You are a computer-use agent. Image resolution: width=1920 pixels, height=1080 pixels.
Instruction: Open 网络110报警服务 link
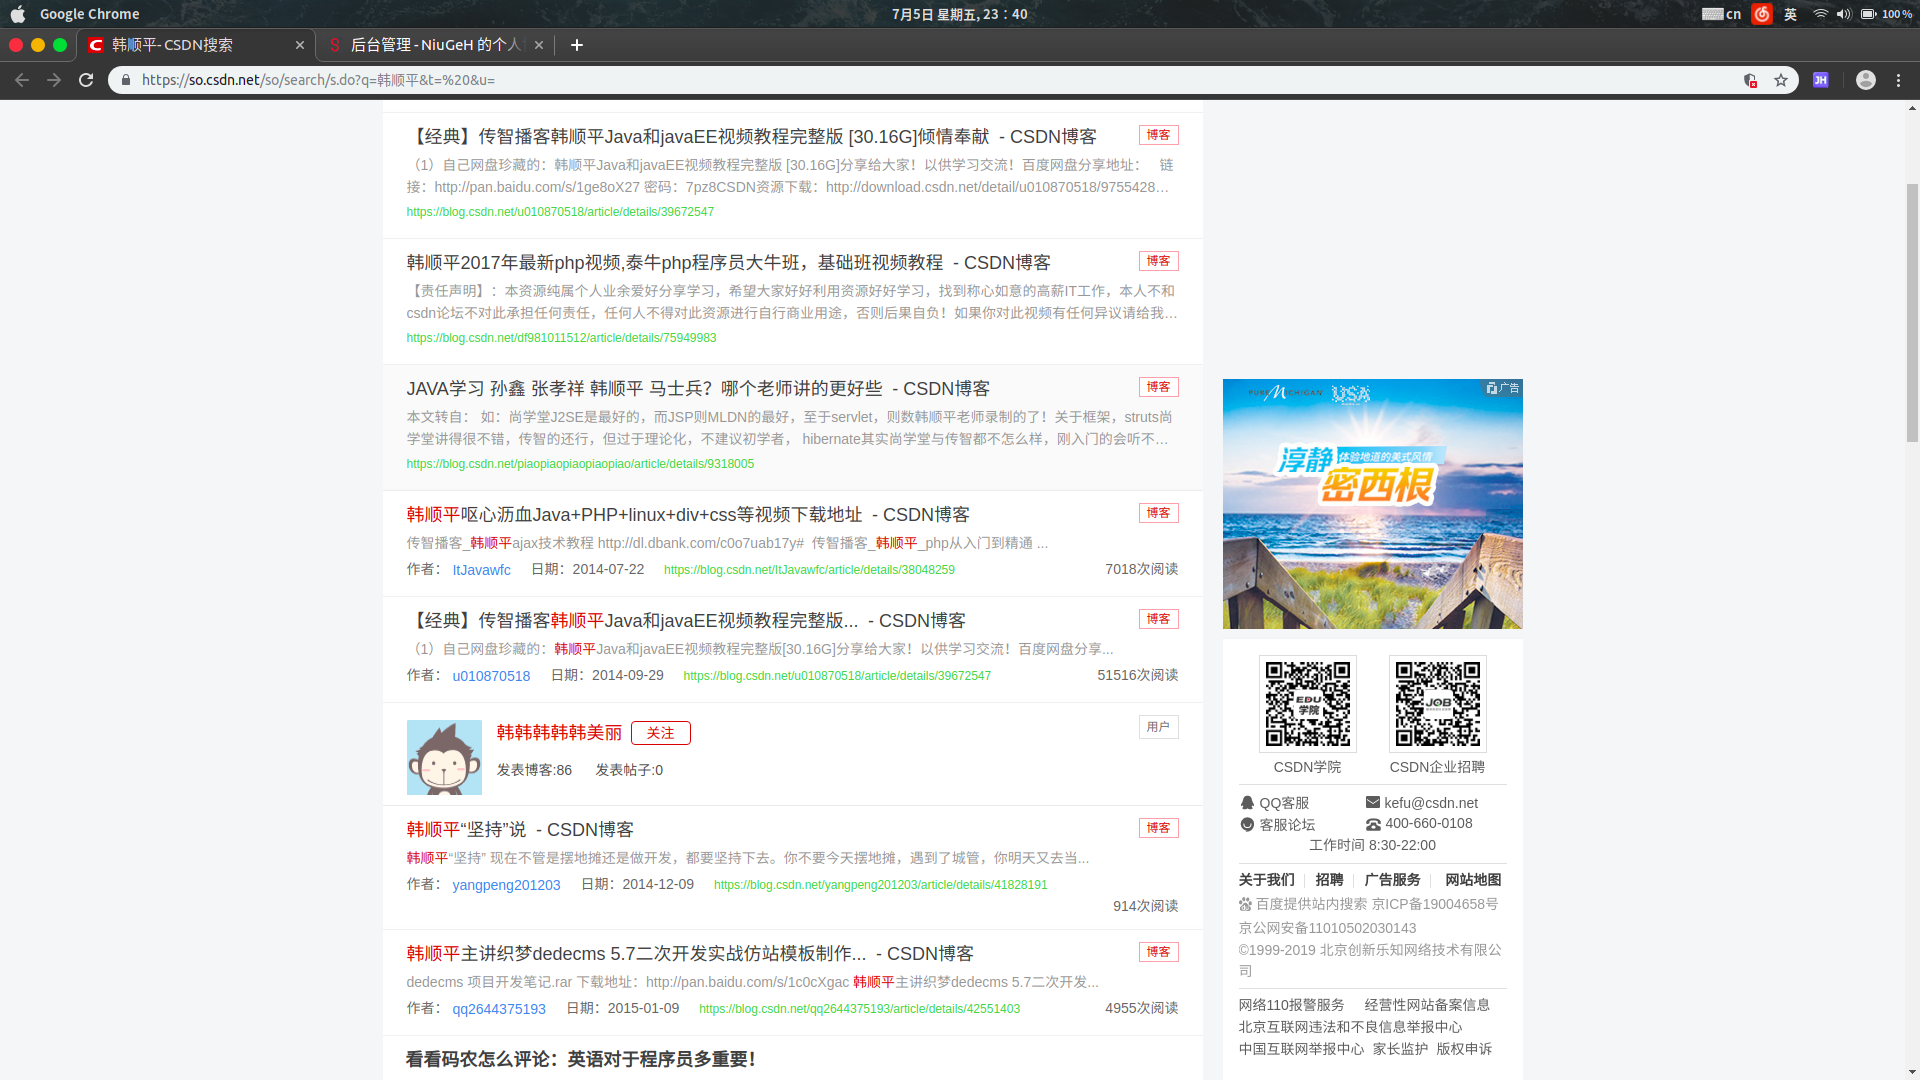(1291, 1005)
